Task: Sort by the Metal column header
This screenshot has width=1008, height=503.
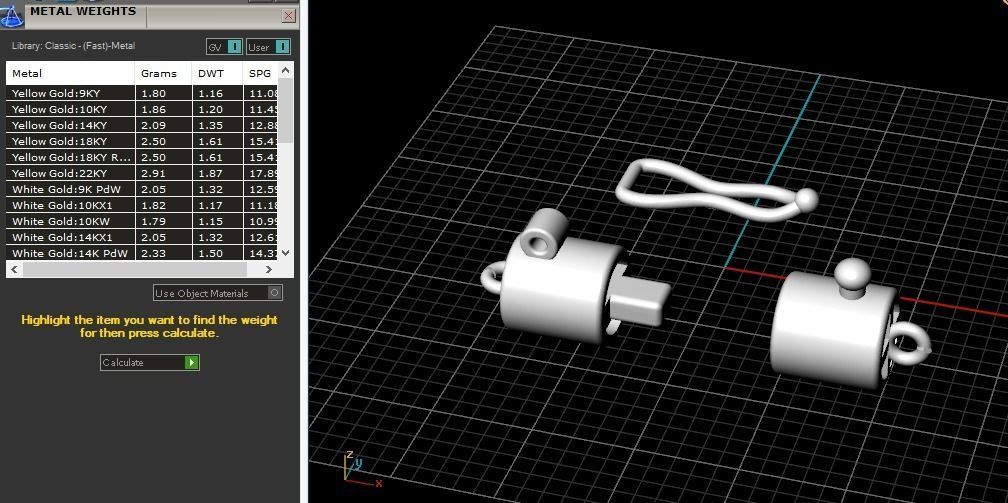Action: pos(71,73)
